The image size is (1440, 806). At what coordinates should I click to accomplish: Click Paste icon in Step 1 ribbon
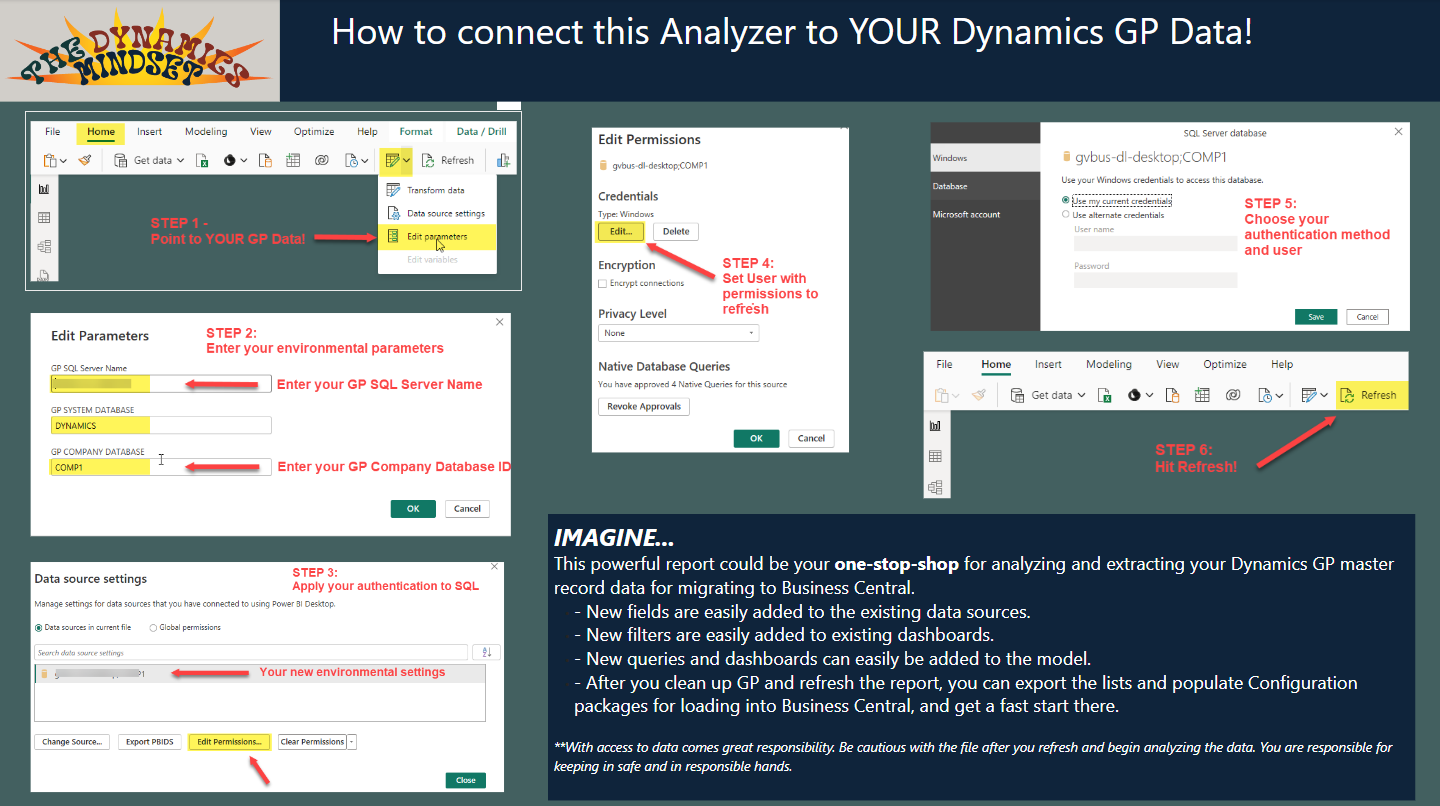[x=50, y=160]
